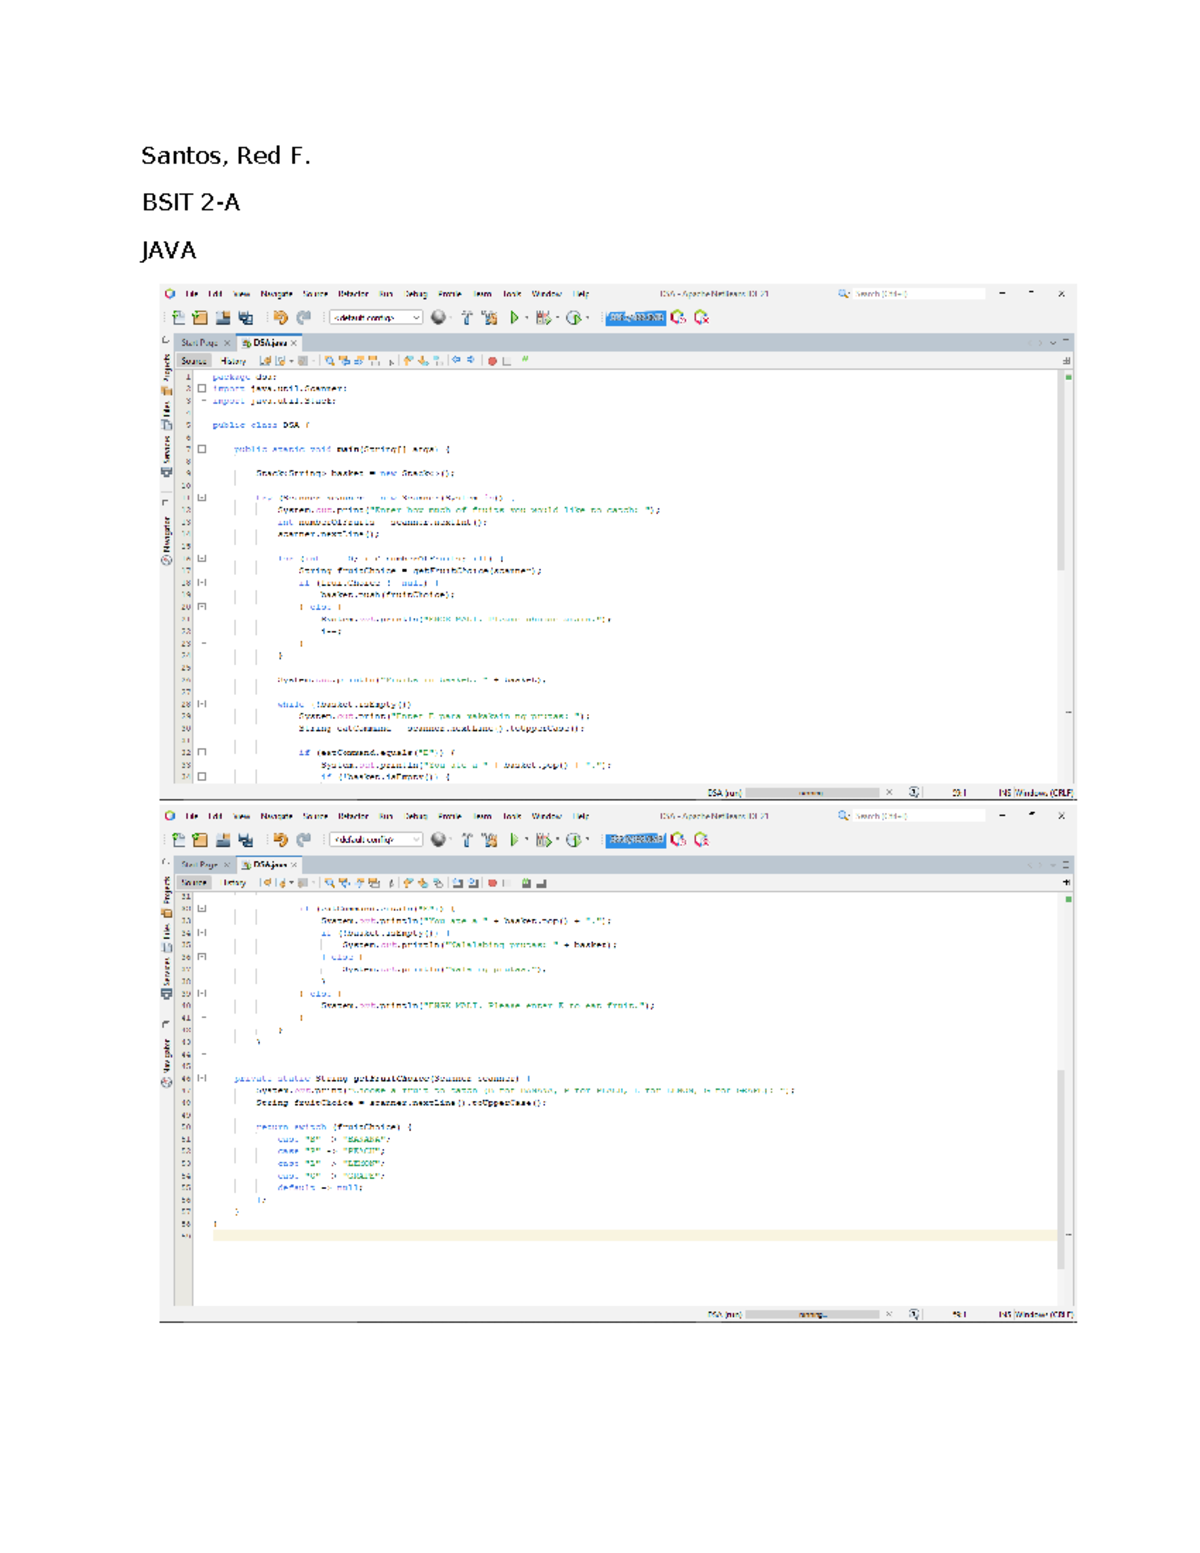Launch the Profile Project icon
1200x1553 pixels.
[573, 318]
